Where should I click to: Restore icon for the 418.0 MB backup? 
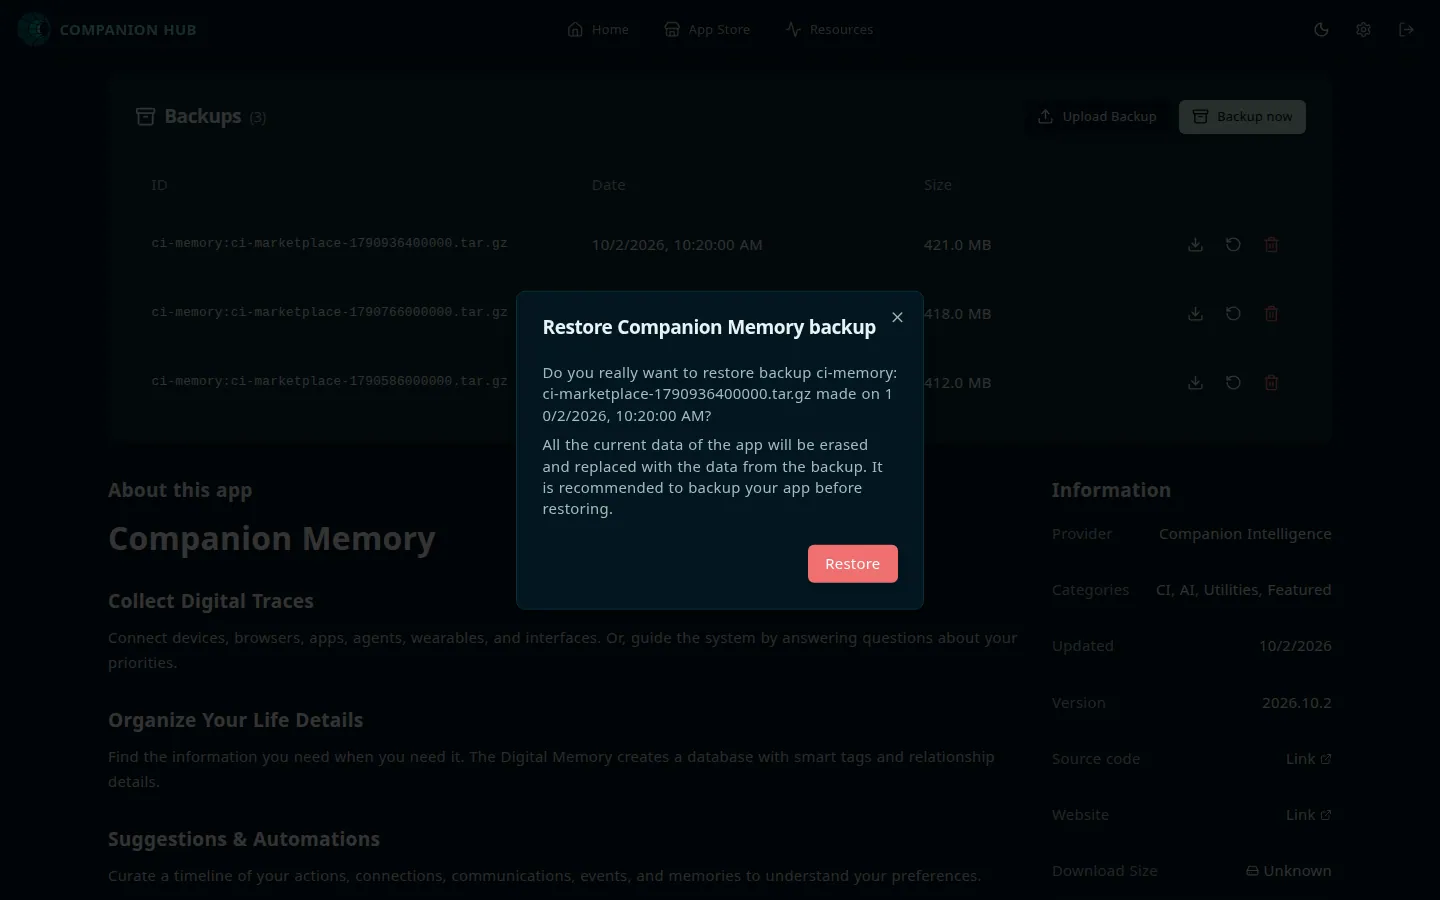(1233, 314)
